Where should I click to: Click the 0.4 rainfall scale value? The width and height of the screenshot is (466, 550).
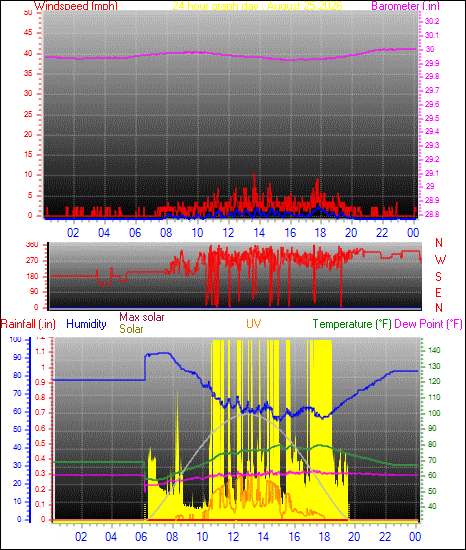(40, 458)
